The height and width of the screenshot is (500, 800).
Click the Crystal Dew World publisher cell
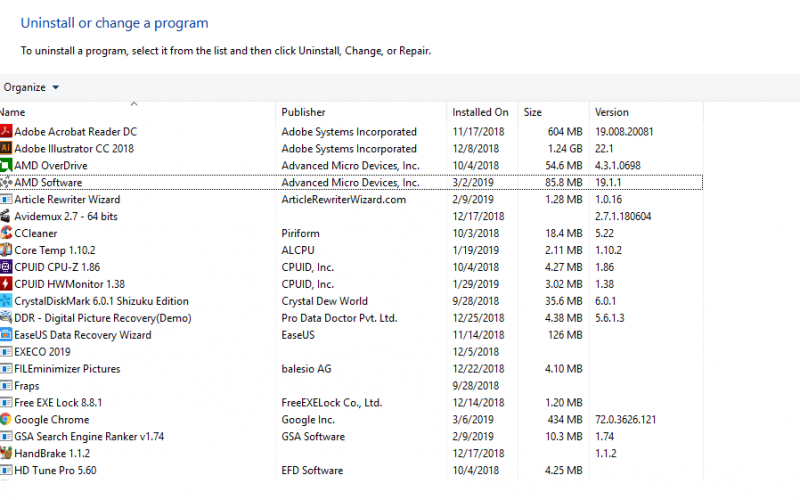click(324, 301)
